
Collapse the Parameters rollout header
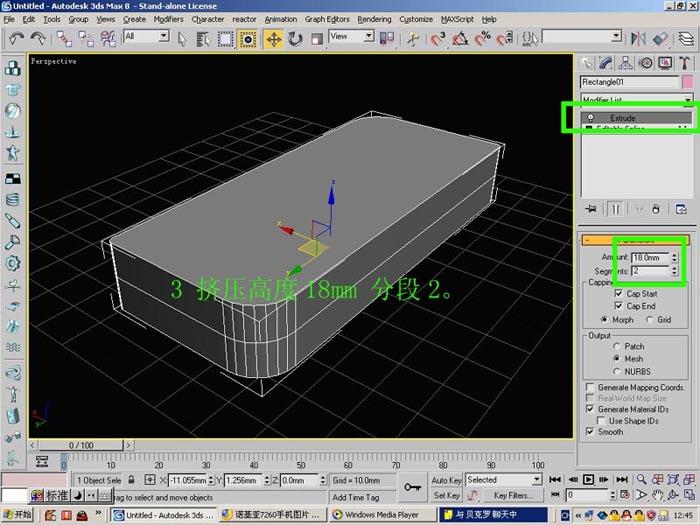(635, 240)
